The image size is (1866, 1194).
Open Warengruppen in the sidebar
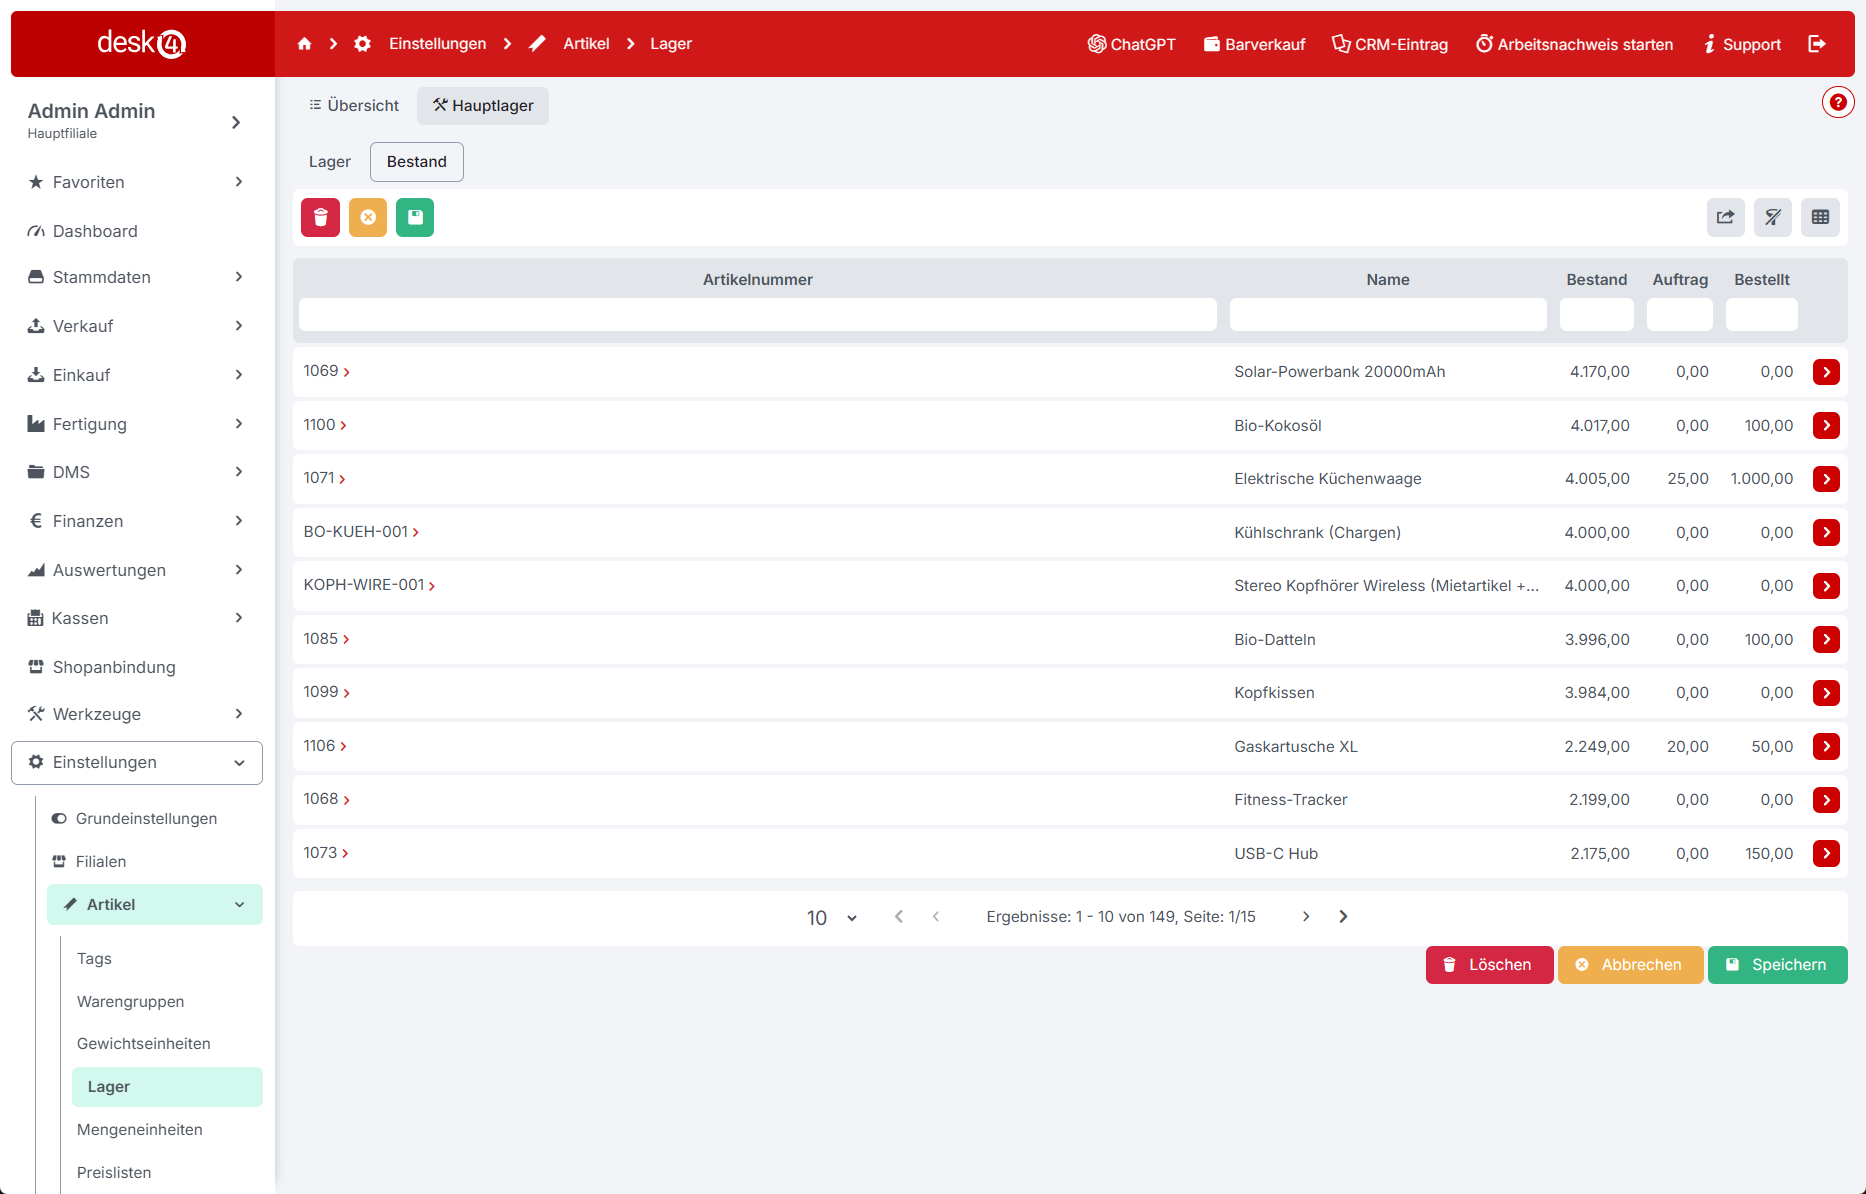[x=130, y=1001]
